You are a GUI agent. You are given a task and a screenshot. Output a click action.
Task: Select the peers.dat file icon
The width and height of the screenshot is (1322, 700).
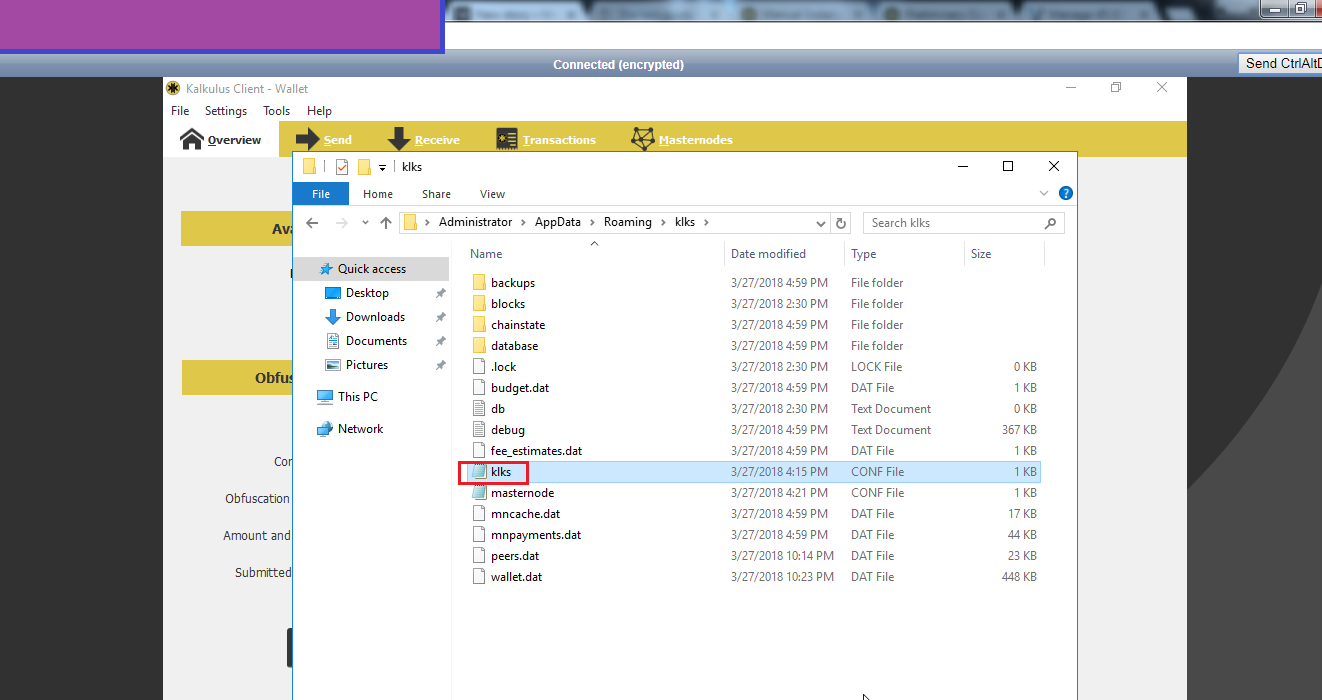(479, 556)
